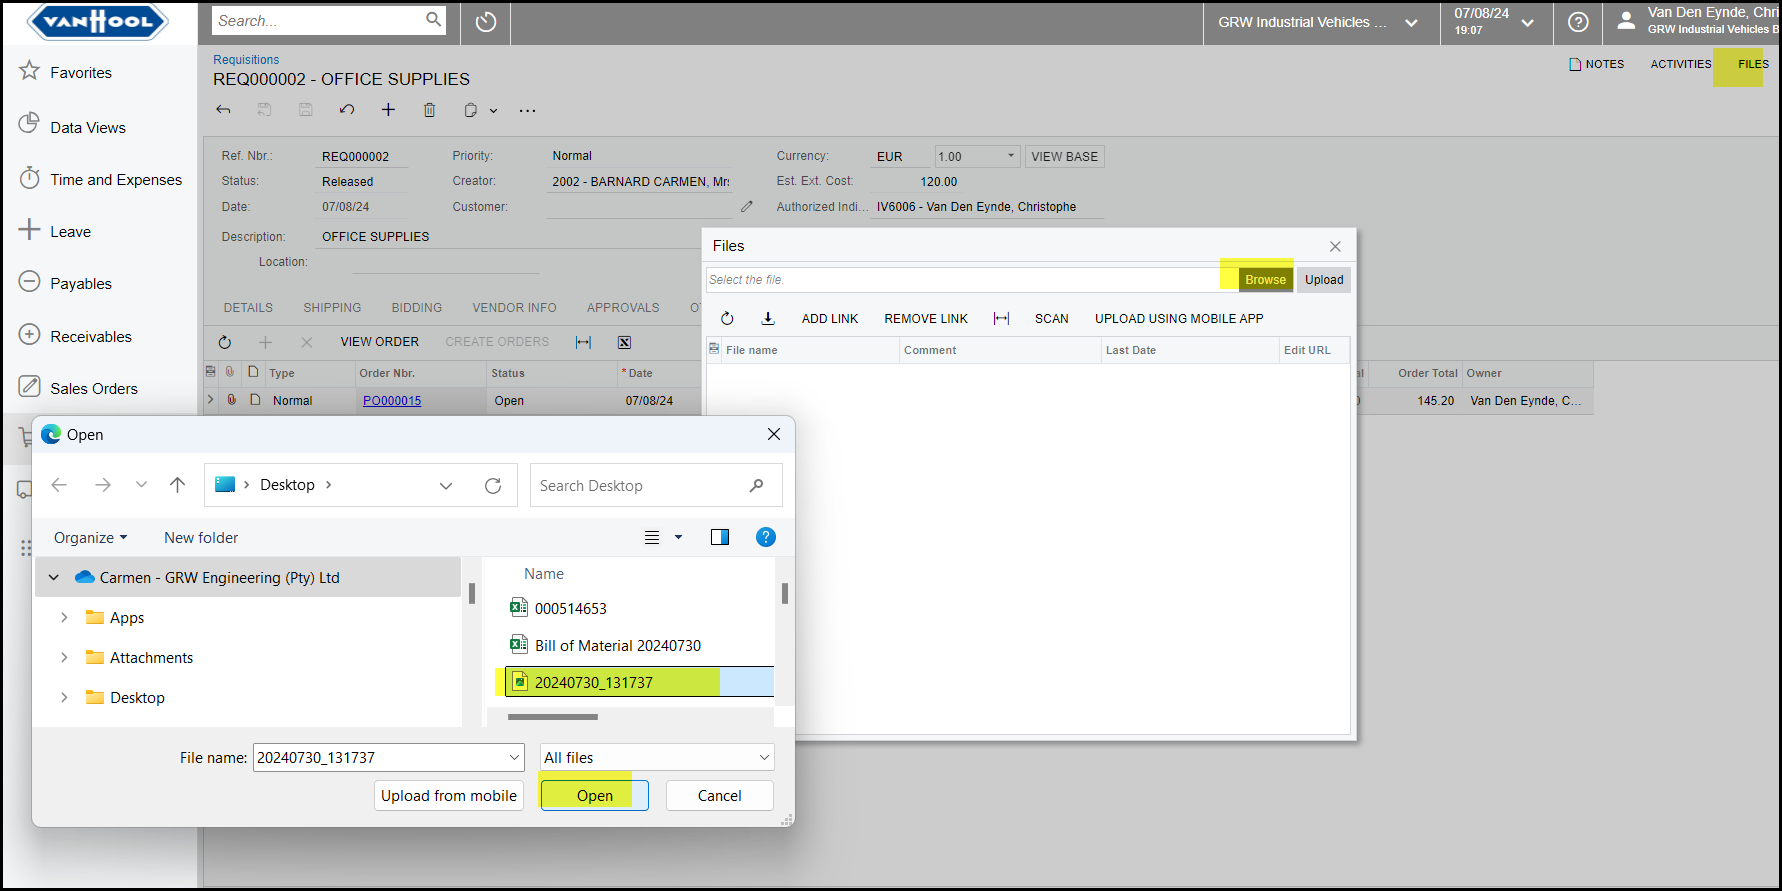Click the Search Desktop field
This screenshot has height=891, width=1782.
click(x=640, y=486)
